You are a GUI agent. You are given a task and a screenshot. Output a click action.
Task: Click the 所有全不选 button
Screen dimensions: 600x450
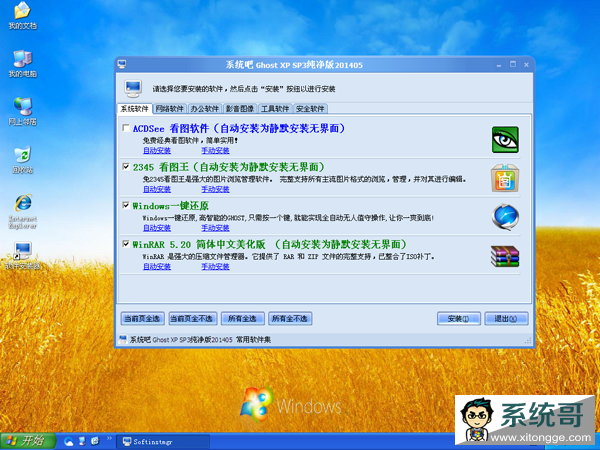click(x=290, y=318)
